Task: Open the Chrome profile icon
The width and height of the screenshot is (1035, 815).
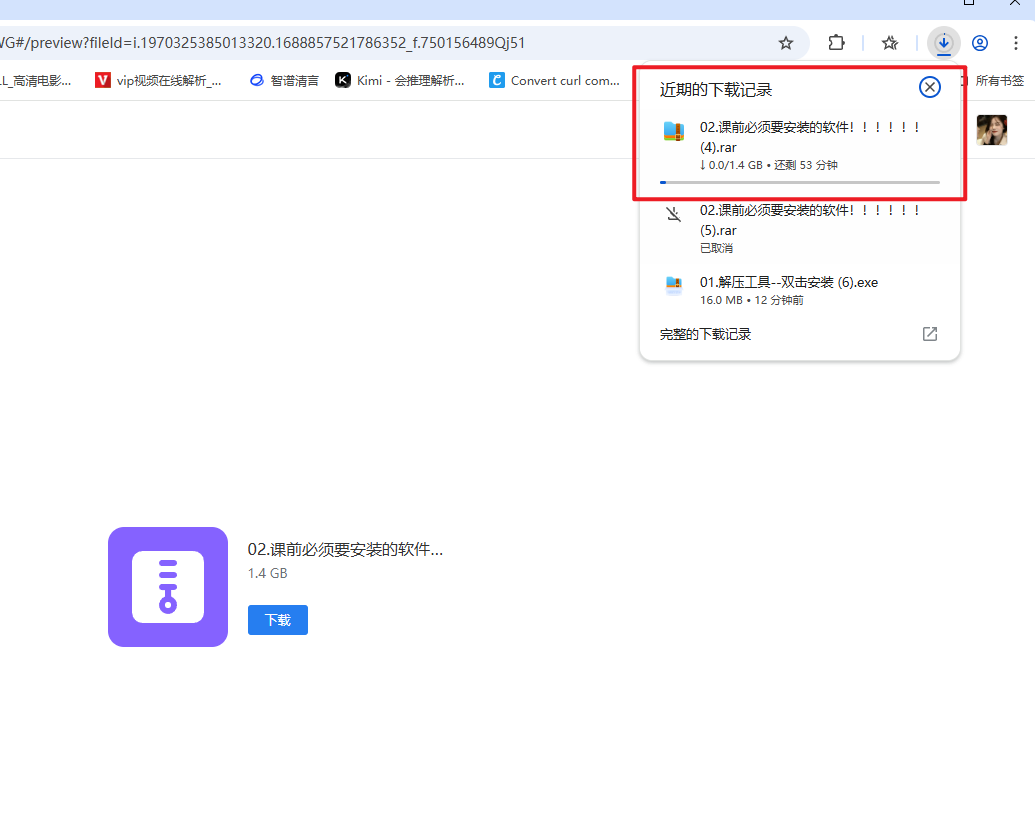Action: (980, 44)
